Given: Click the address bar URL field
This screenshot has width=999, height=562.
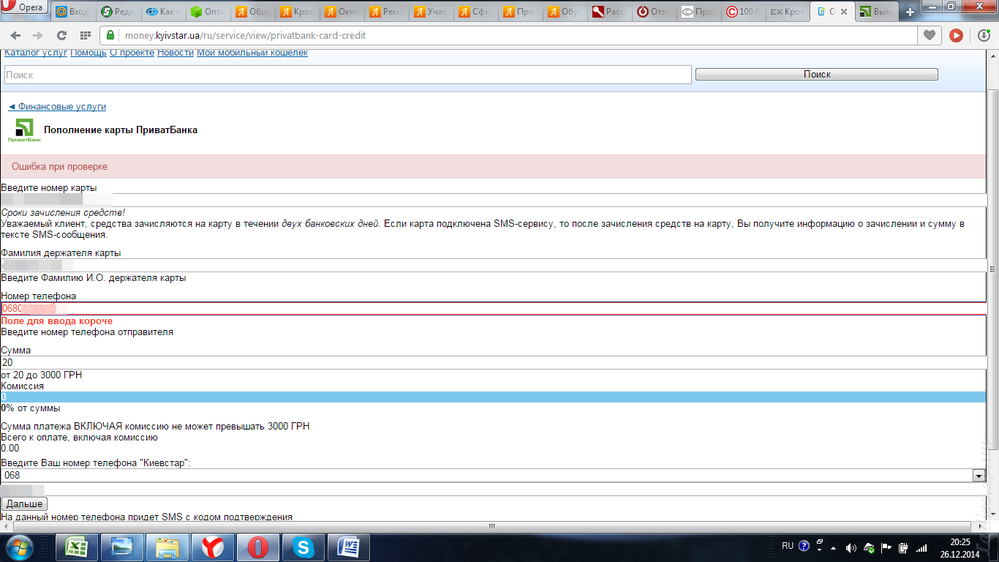Looking at the screenshot, I should coord(510,36).
